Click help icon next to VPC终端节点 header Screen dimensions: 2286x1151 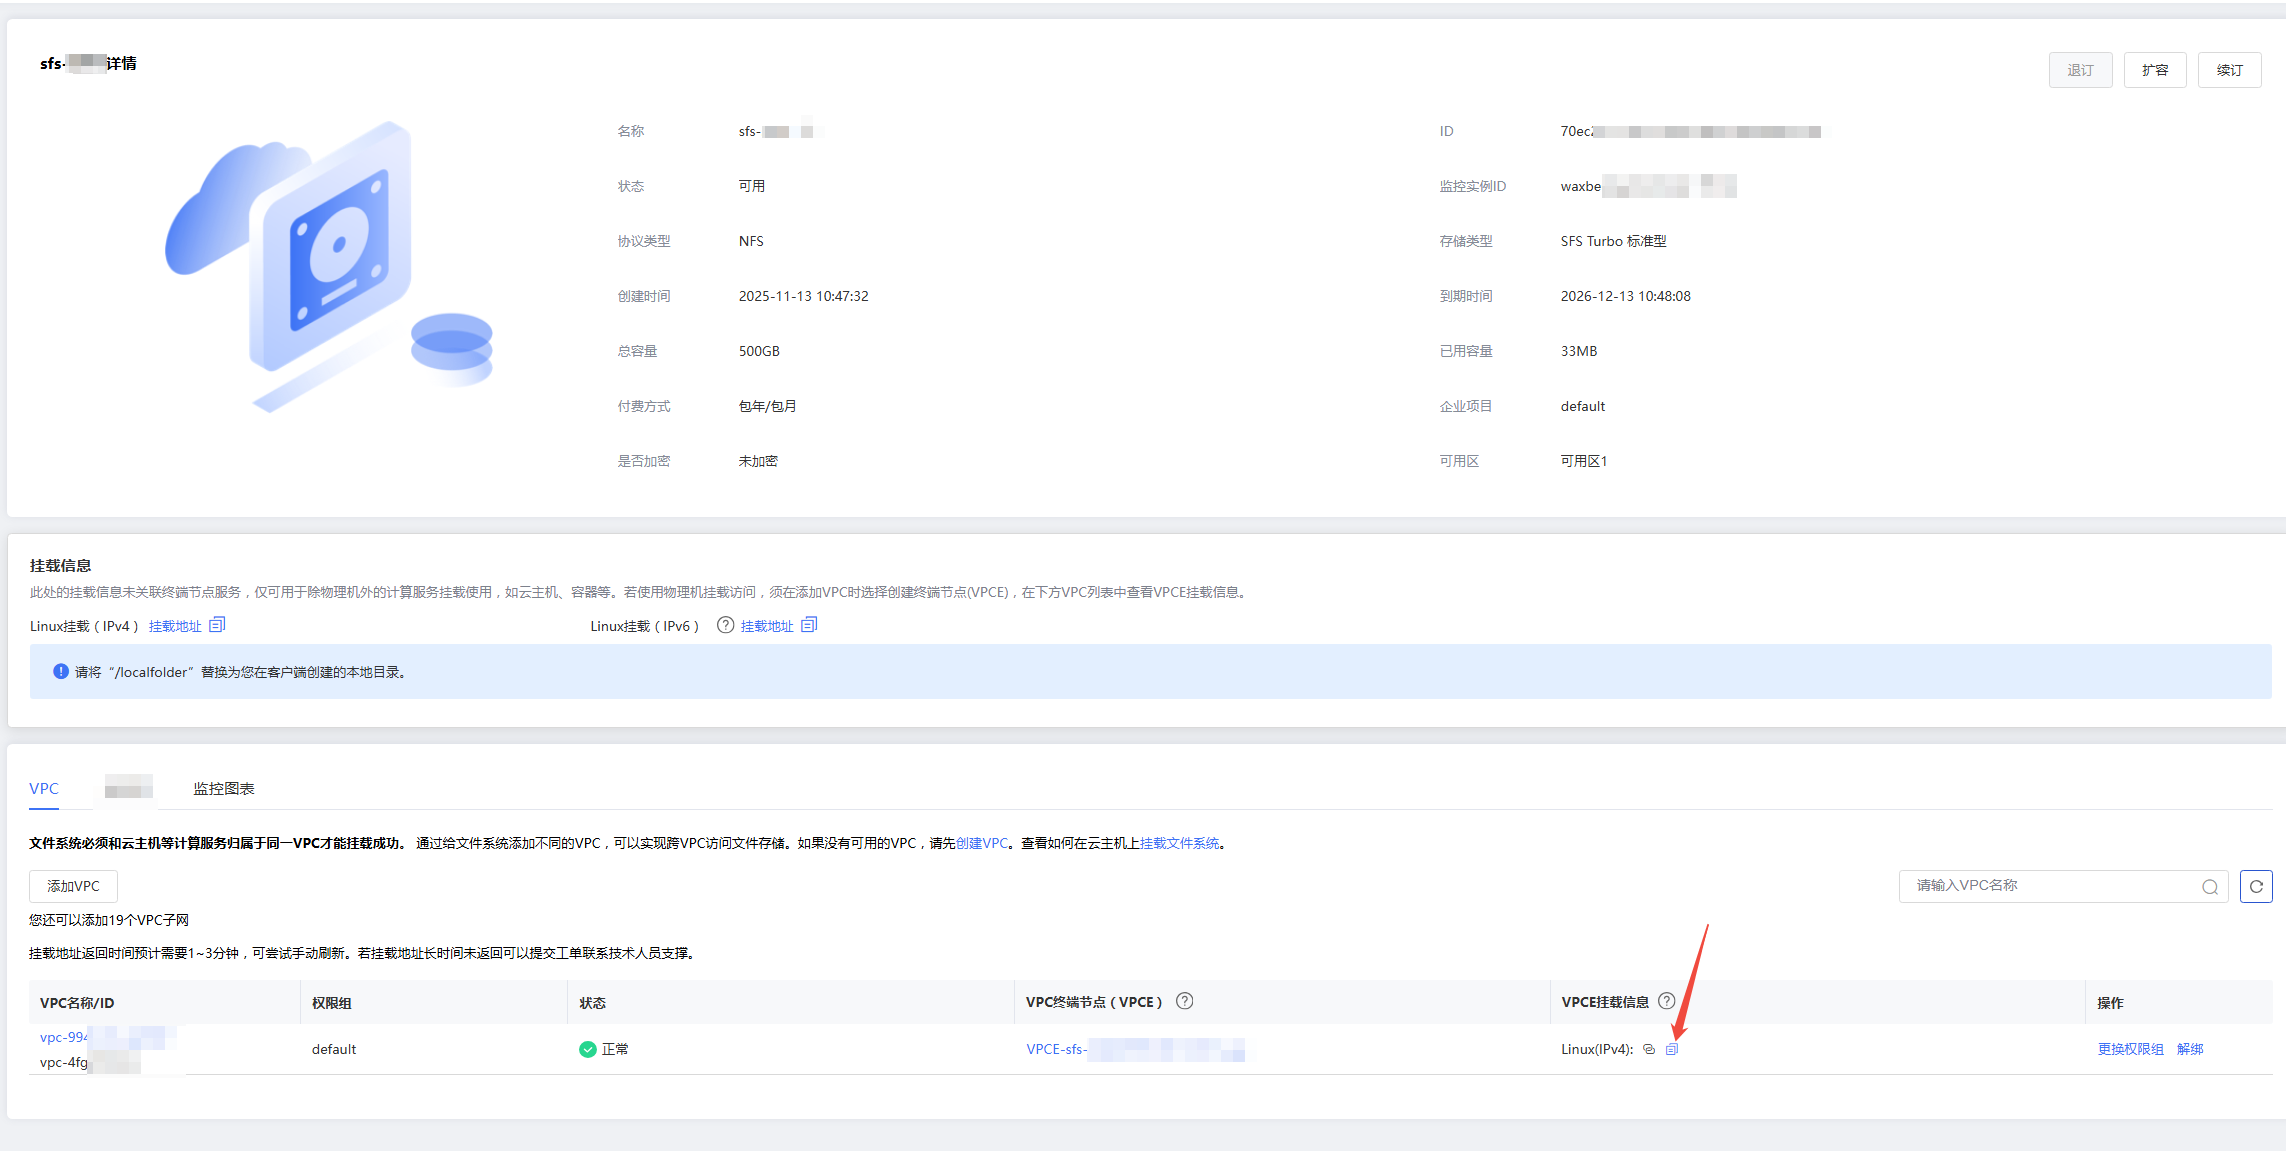1184,1001
